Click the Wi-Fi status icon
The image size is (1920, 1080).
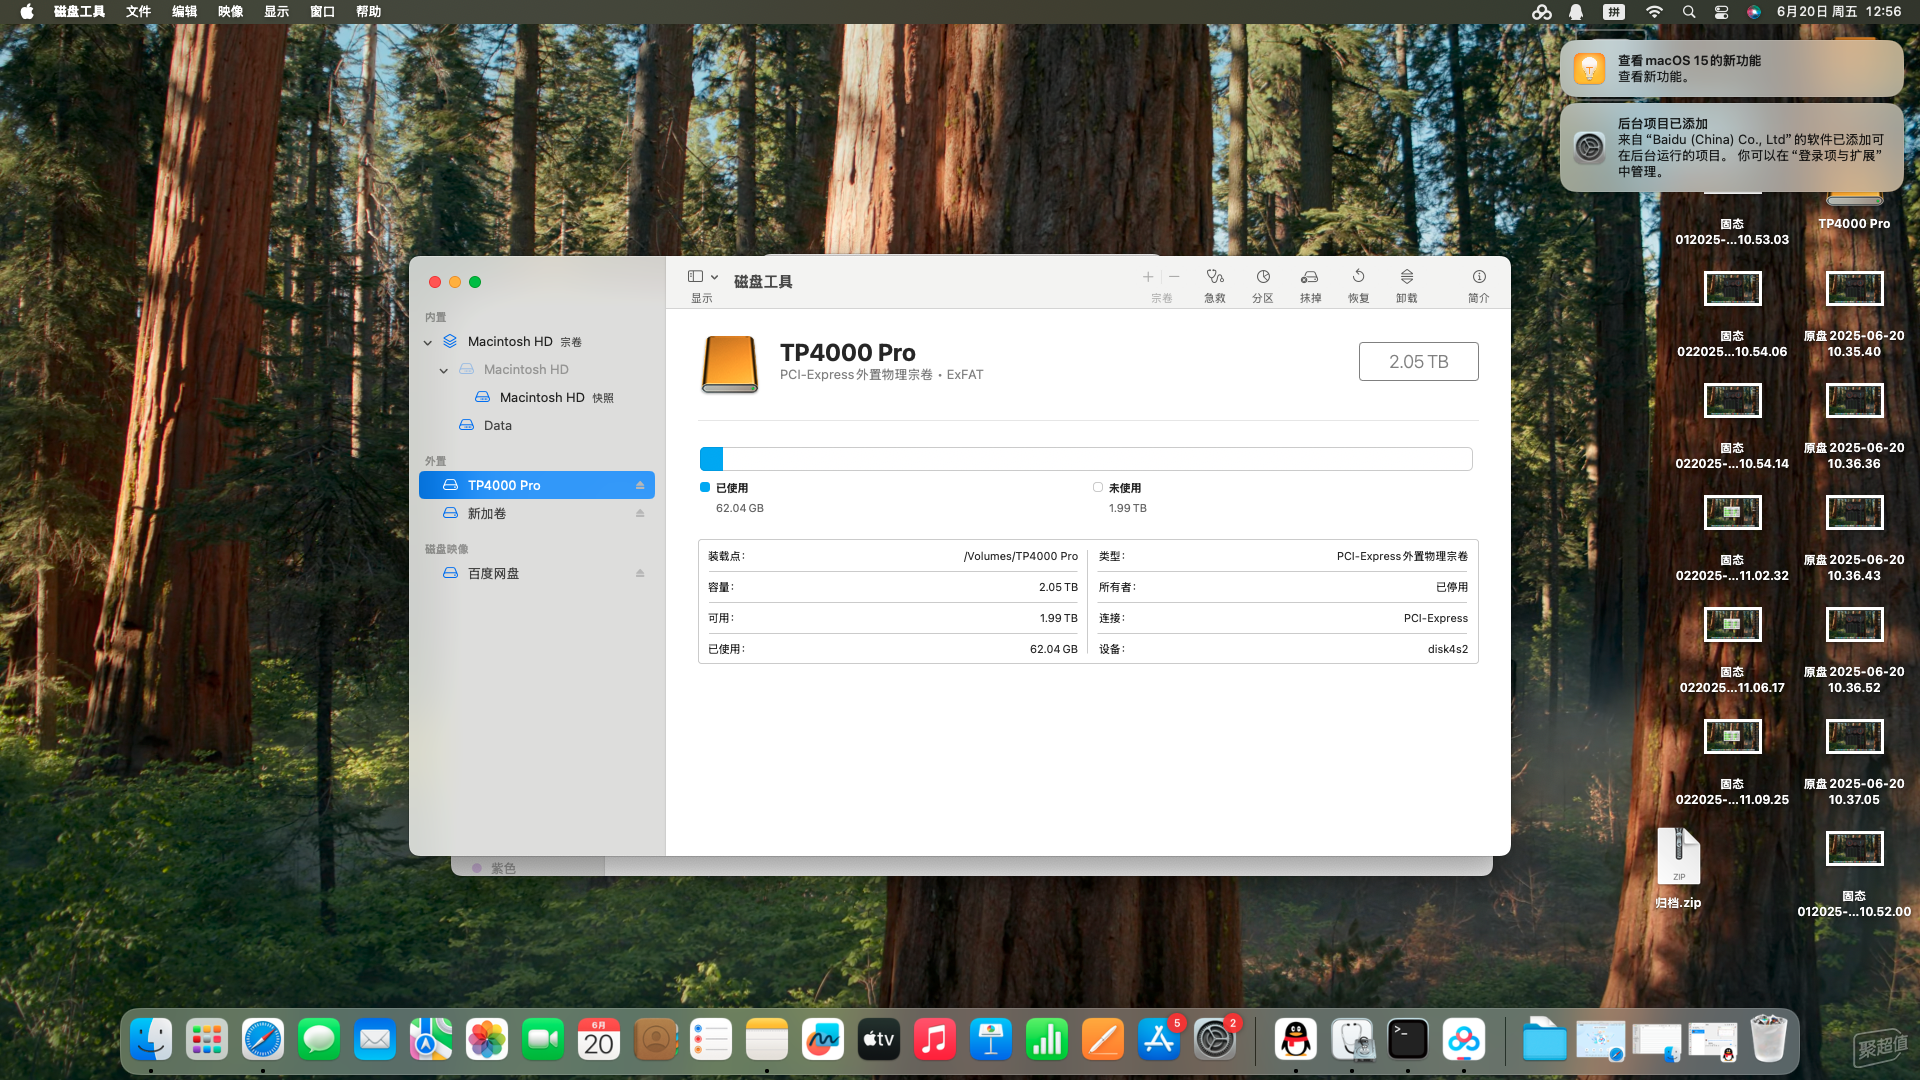1654,12
